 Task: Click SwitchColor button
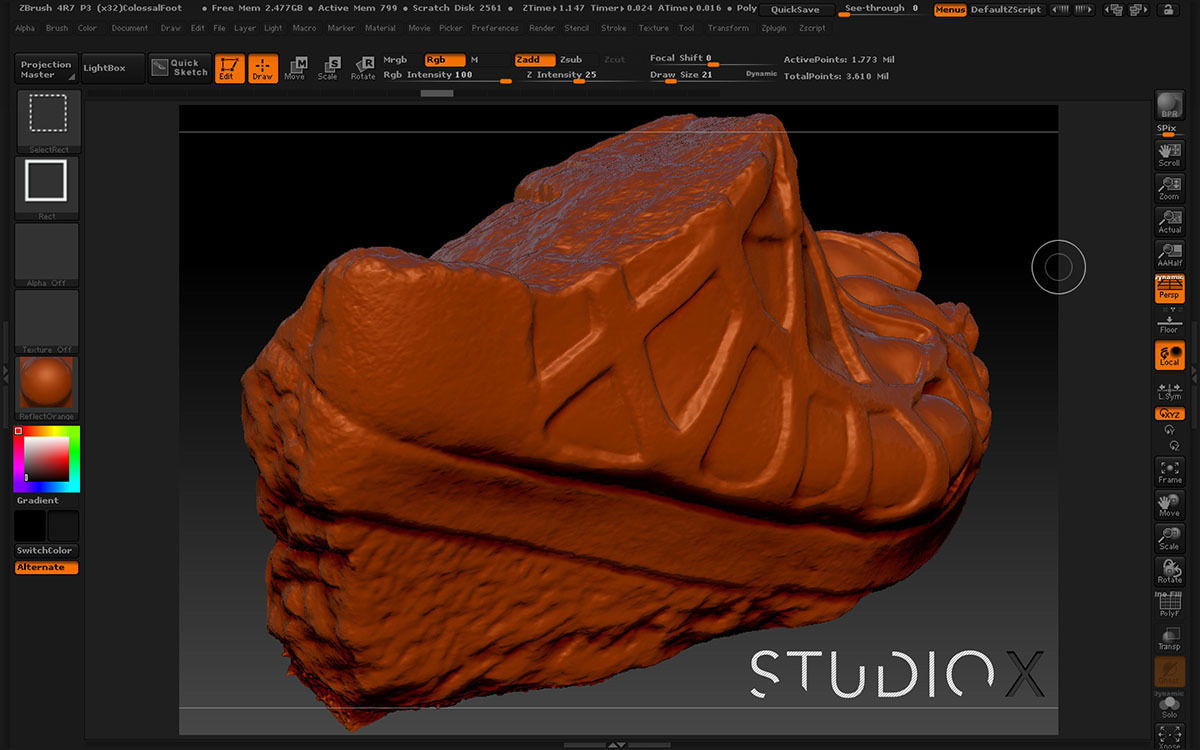pos(47,551)
